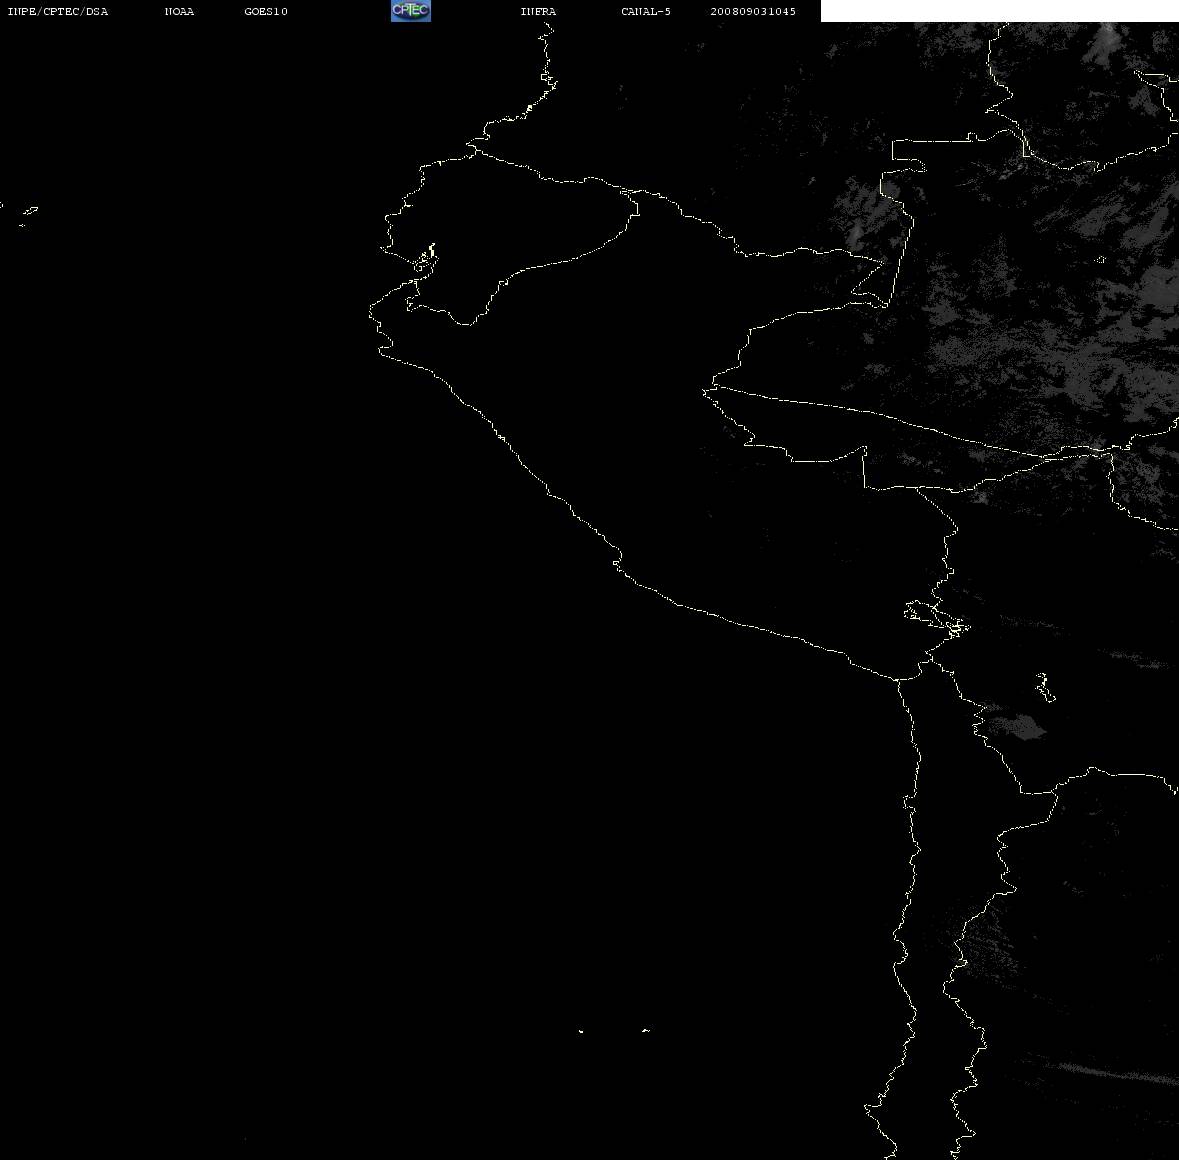Click the NOAA label in the header
This screenshot has width=1179, height=1160.
click(x=179, y=11)
